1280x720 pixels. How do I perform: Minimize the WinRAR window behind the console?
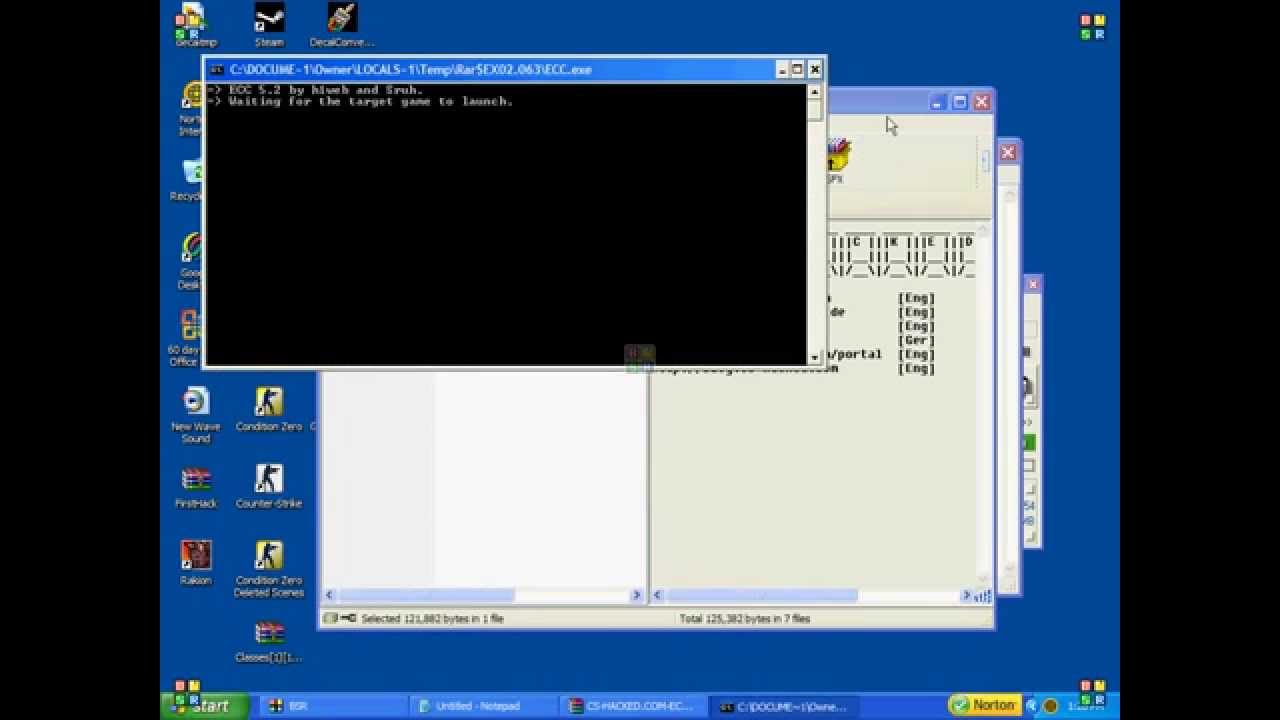[x=938, y=102]
